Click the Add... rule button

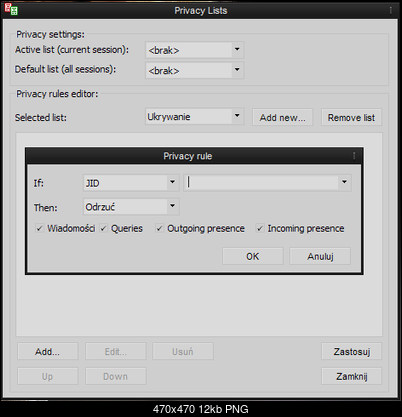[x=48, y=351]
